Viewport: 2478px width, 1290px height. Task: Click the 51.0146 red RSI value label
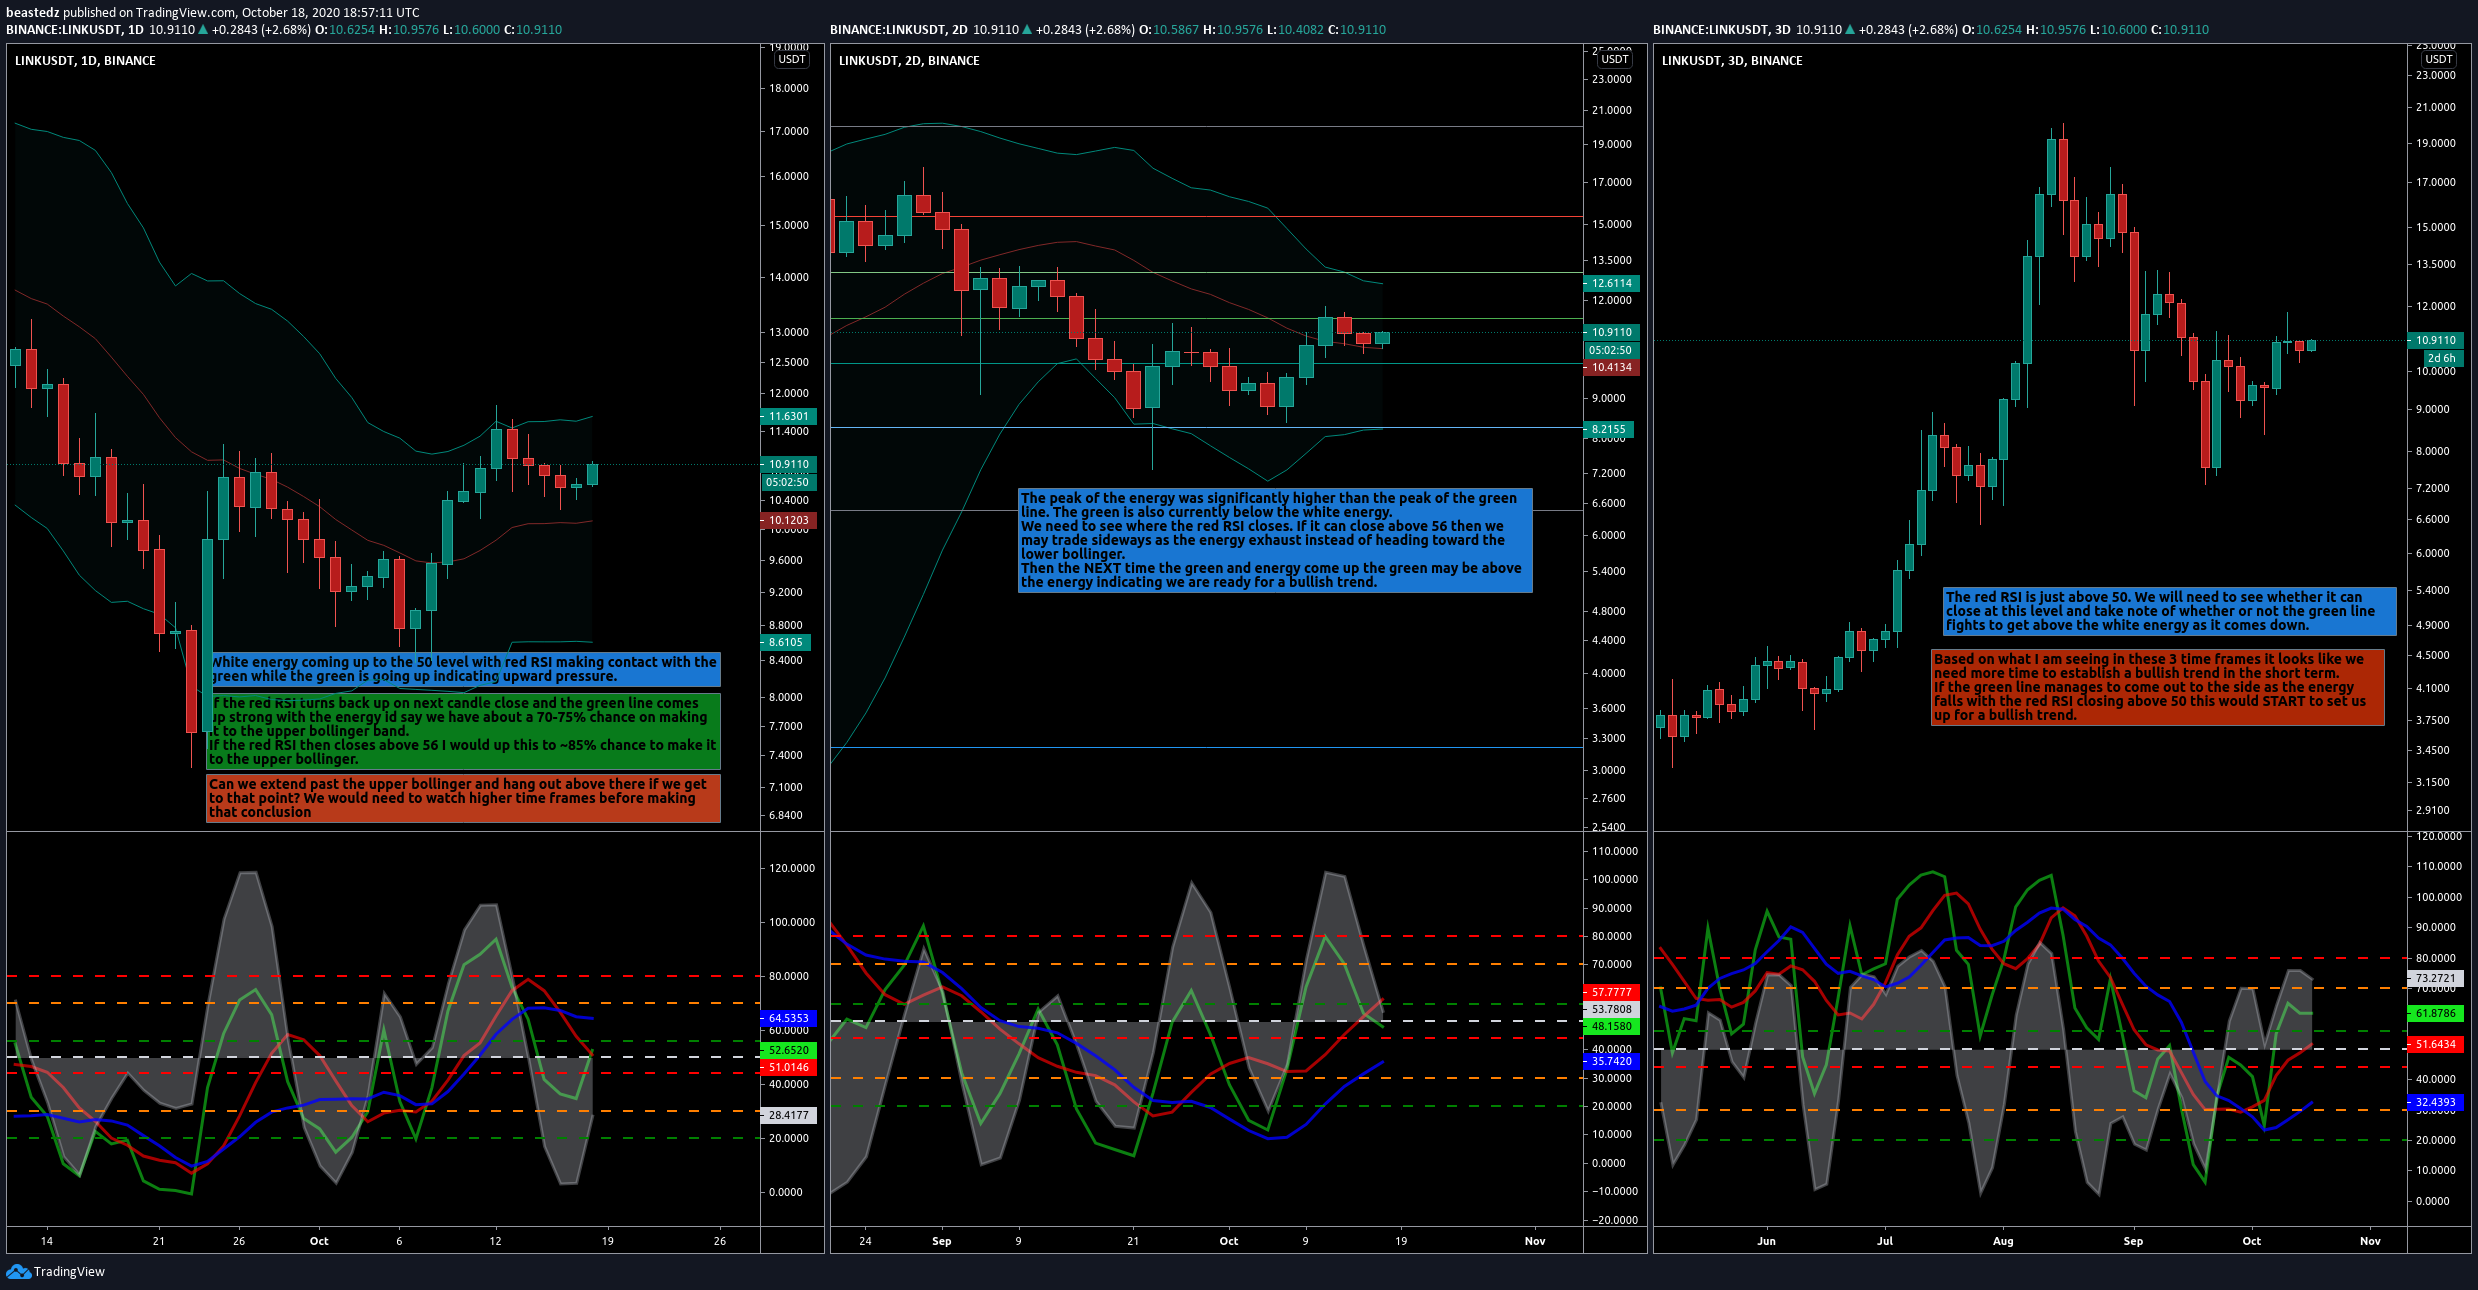(788, 1067)
